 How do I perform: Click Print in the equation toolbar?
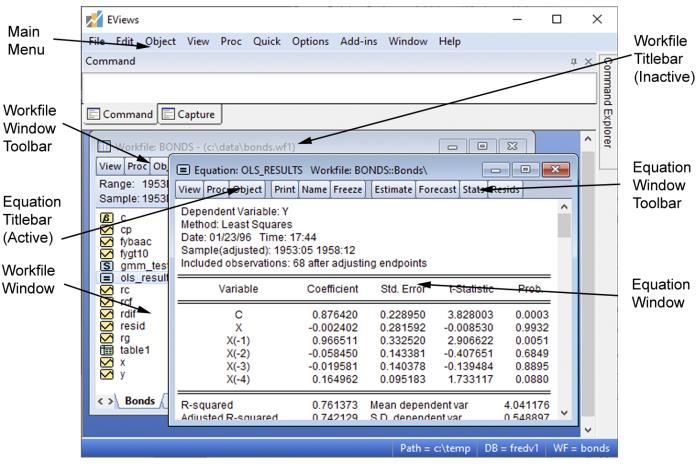285,190
